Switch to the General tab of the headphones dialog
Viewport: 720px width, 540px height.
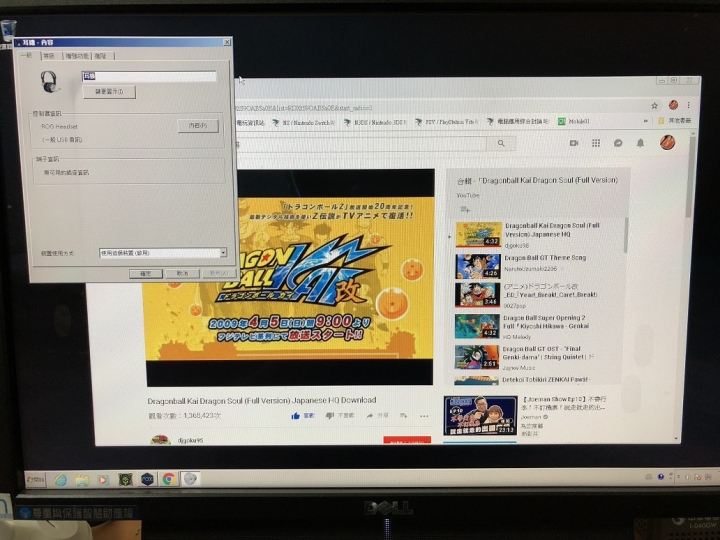(28, 56)
